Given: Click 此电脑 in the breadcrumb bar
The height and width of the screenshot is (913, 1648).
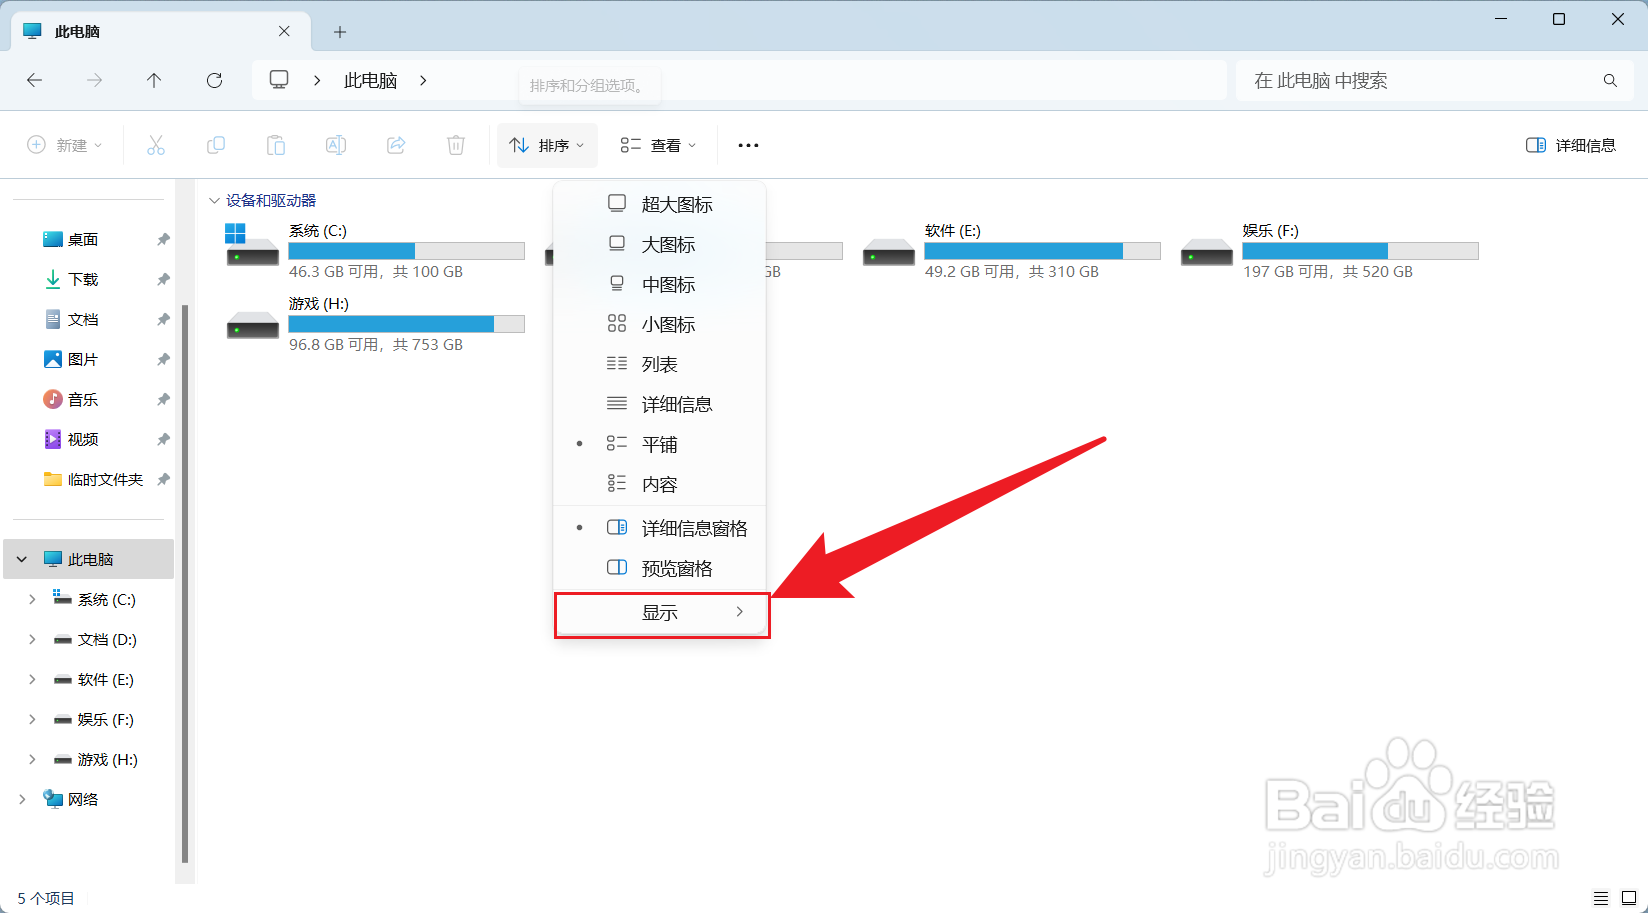Looking at the screenshot, I should (x=370, y=80).
